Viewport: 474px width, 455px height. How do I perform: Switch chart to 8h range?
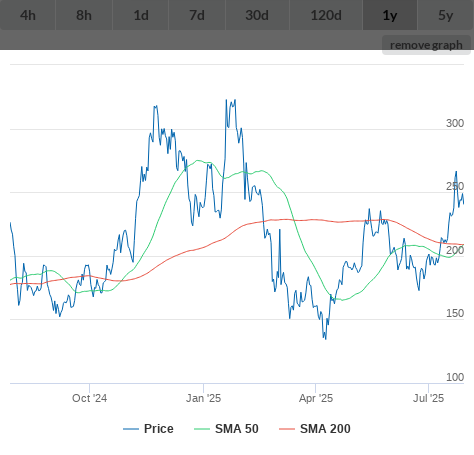coord(84,15)
